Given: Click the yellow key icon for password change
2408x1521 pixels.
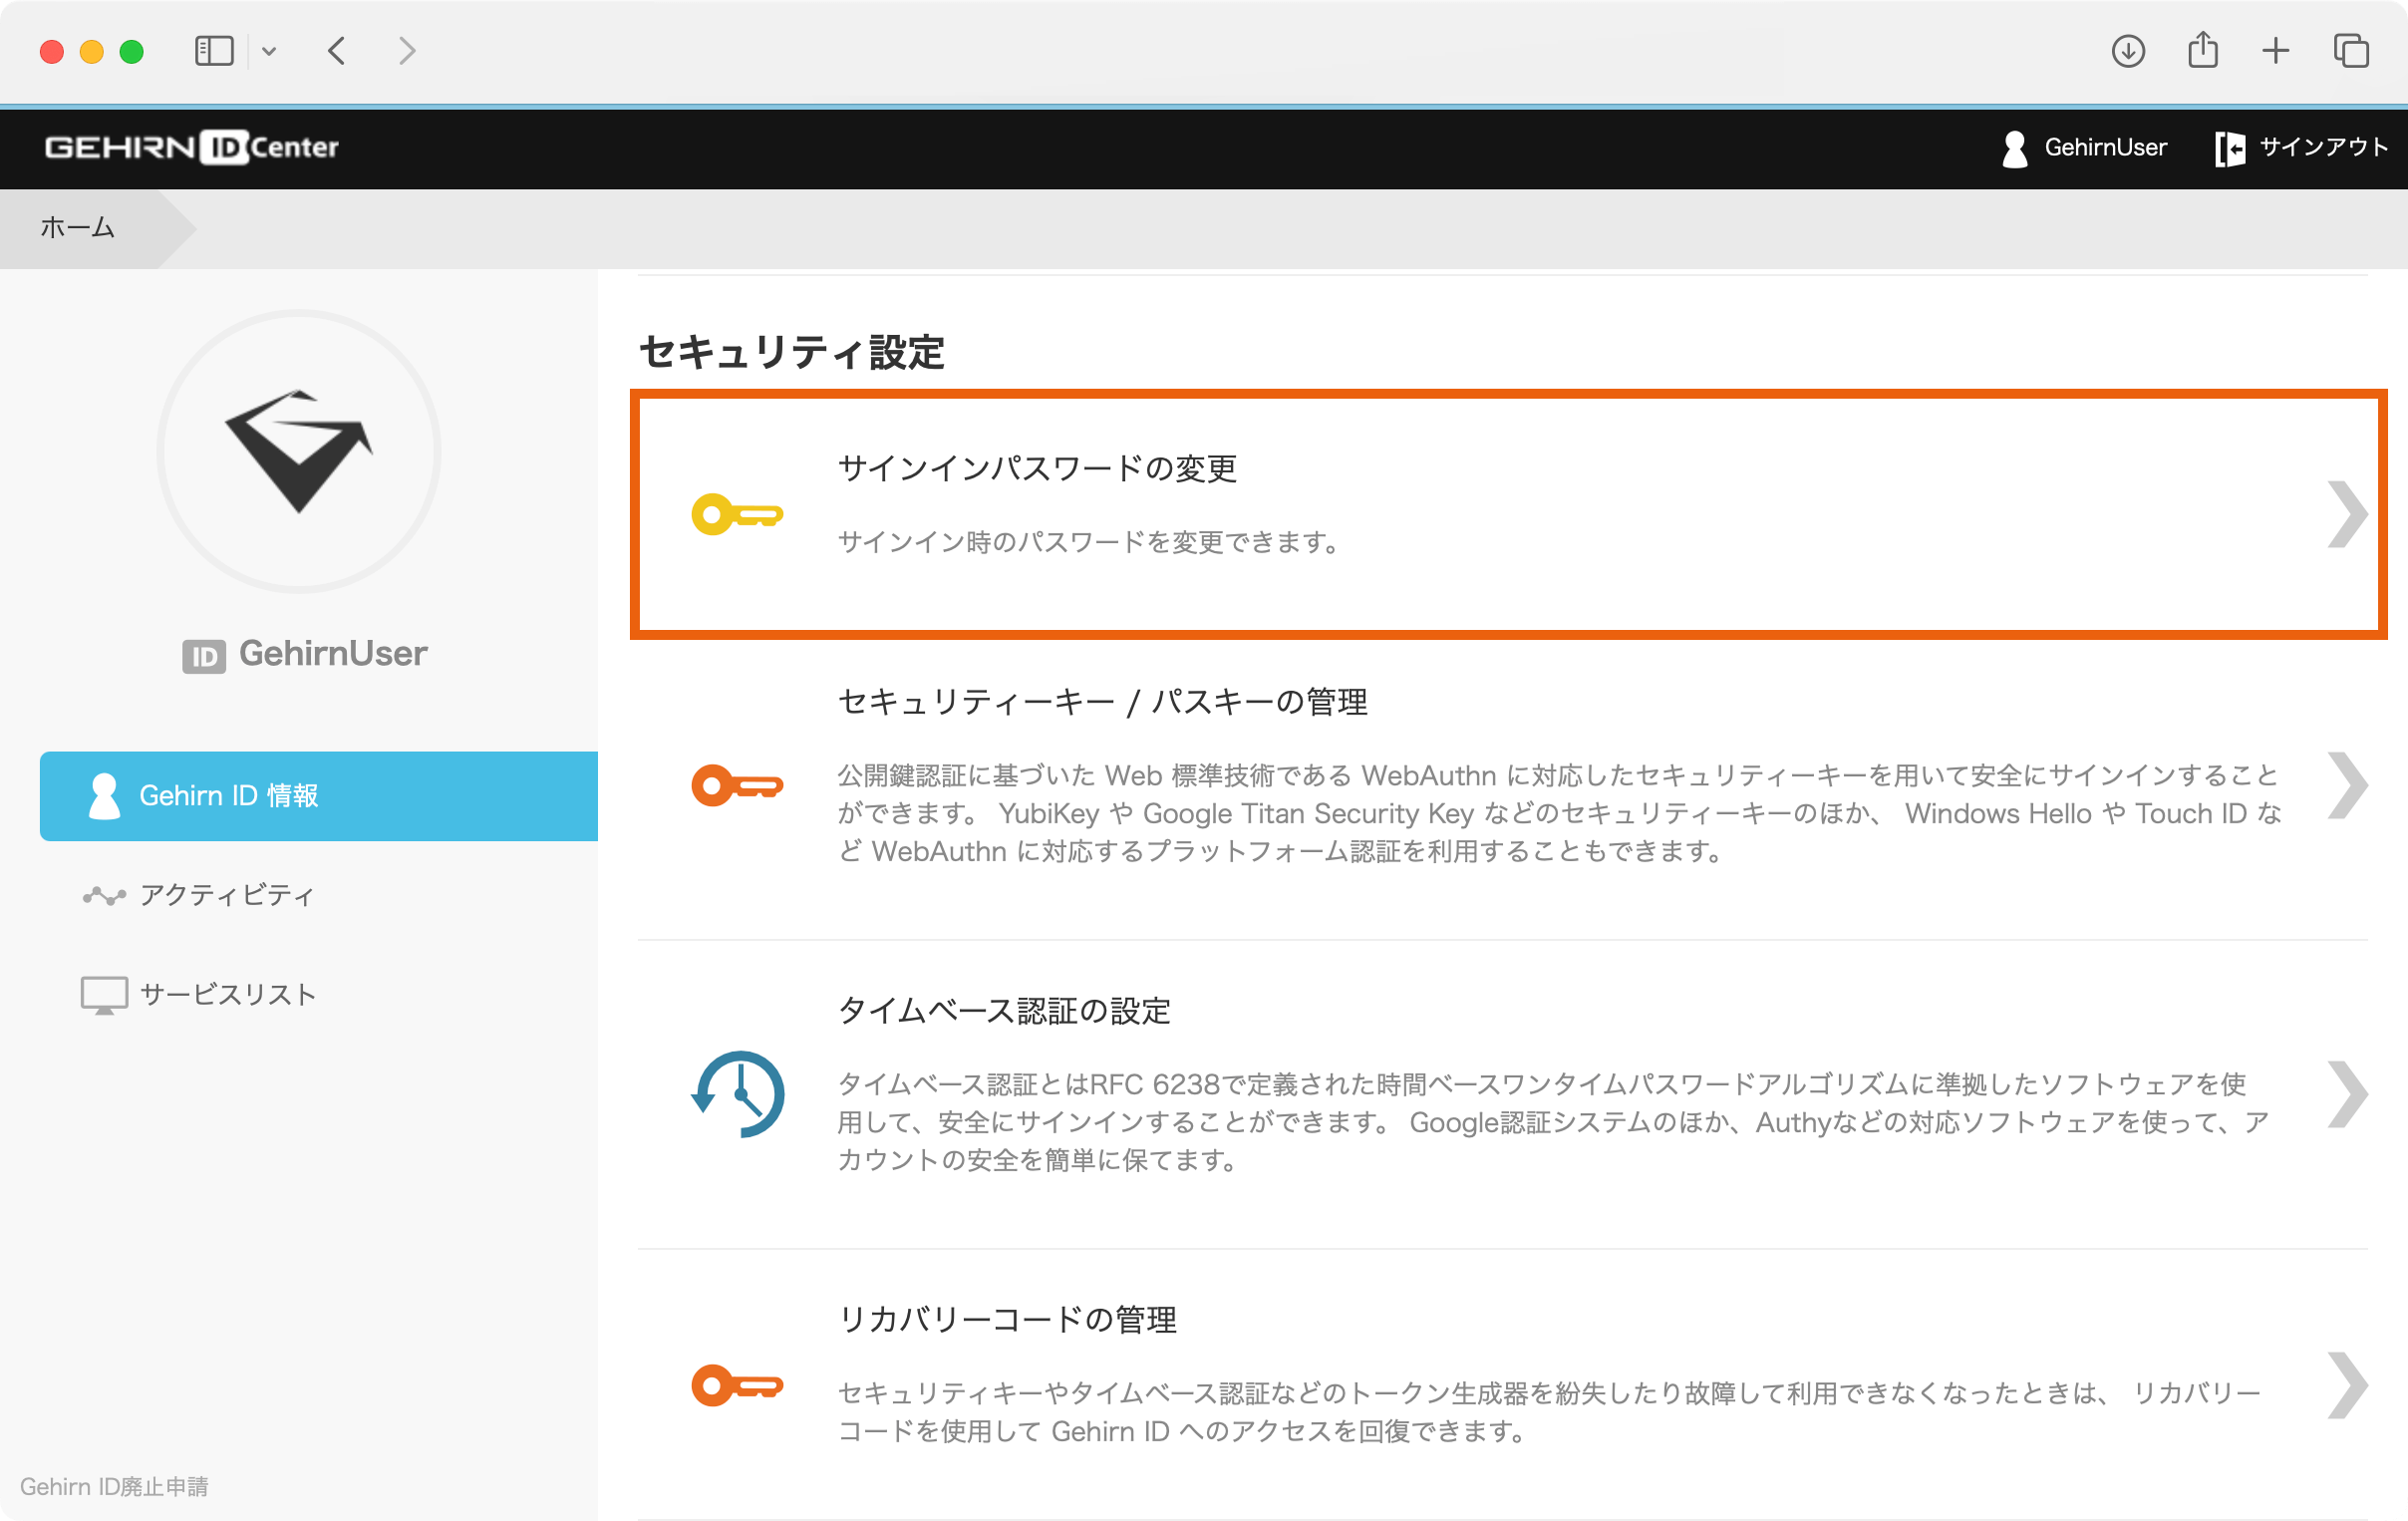Looking at the screenshot, I should click(x=737, y=515).
